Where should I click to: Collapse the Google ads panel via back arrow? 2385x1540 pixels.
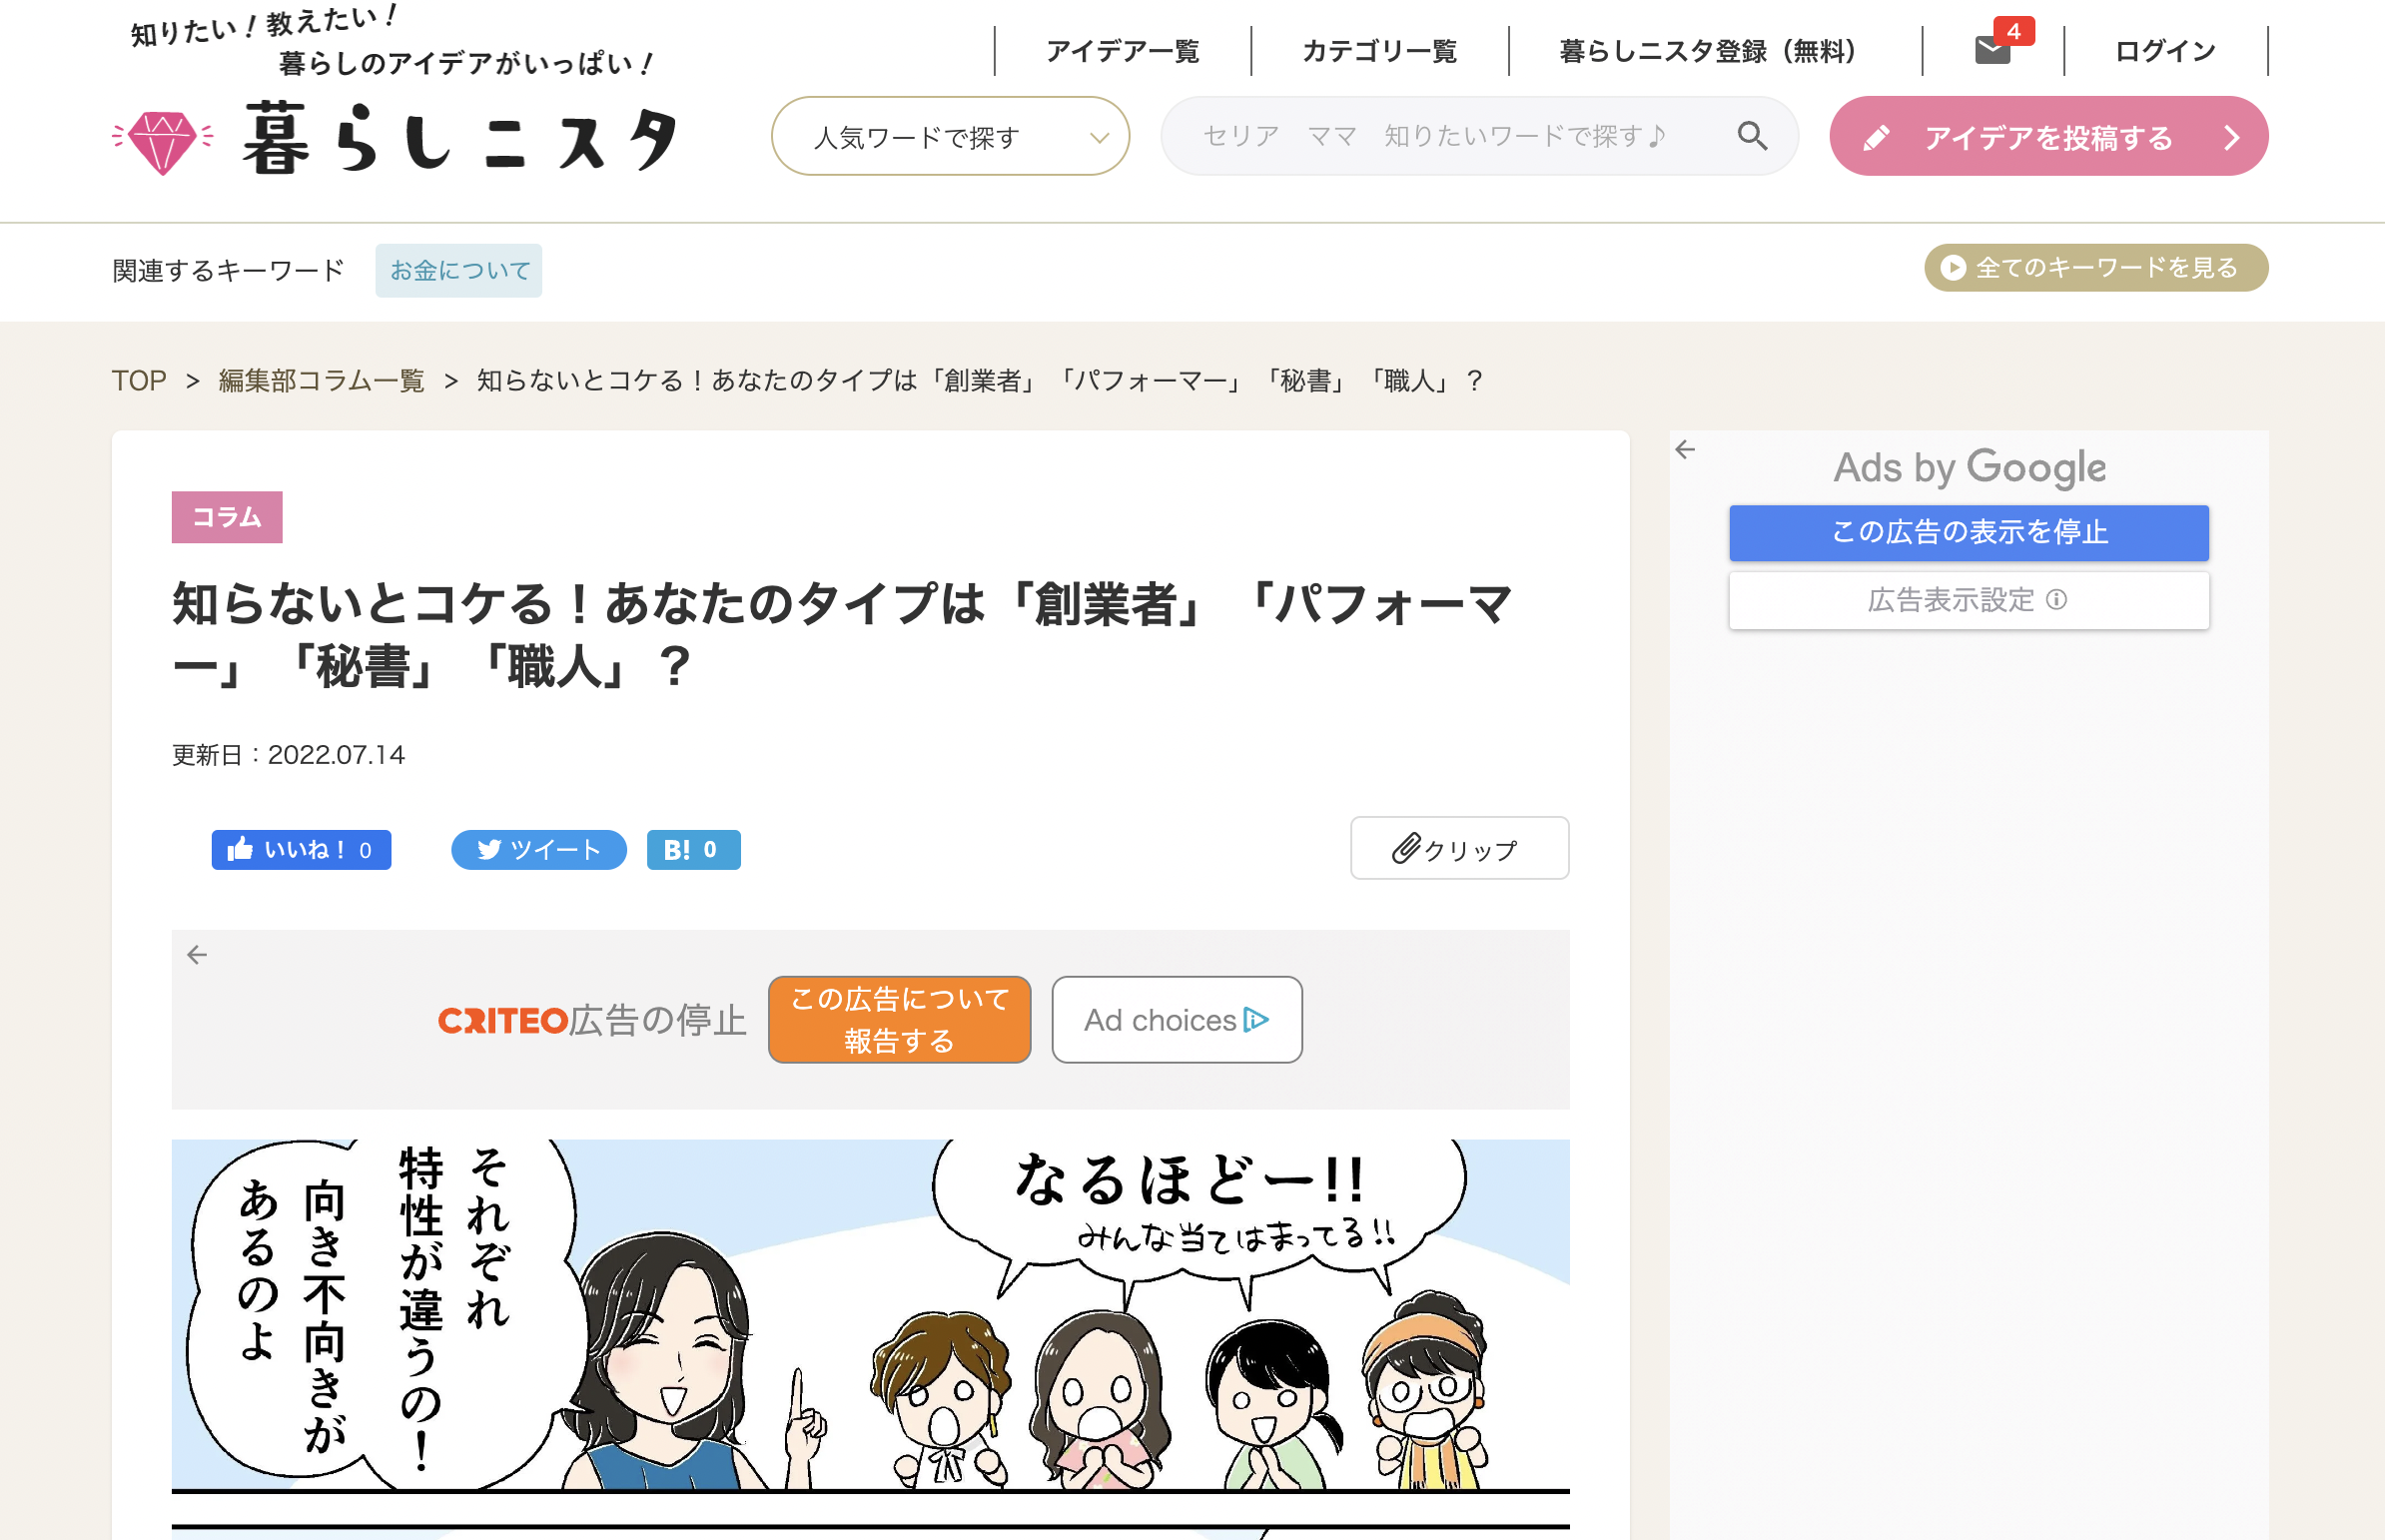[1687, 450]
